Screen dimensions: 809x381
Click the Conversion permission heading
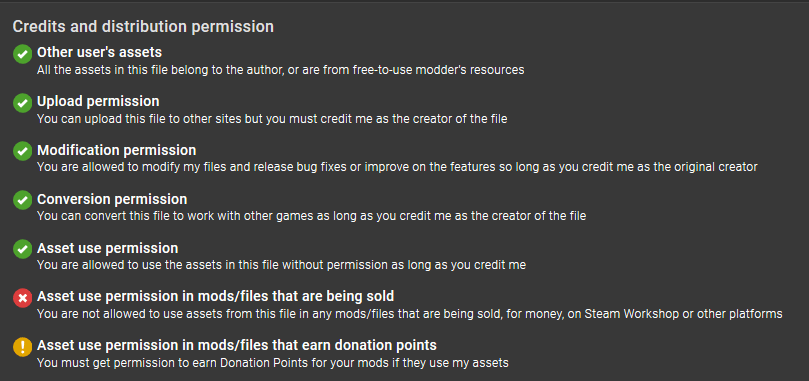coord(112,199)
